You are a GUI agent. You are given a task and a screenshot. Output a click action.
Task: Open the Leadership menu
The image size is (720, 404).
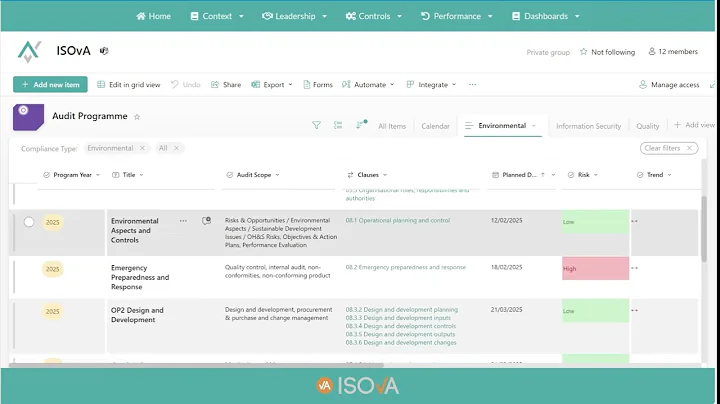(x=294, y=16)
